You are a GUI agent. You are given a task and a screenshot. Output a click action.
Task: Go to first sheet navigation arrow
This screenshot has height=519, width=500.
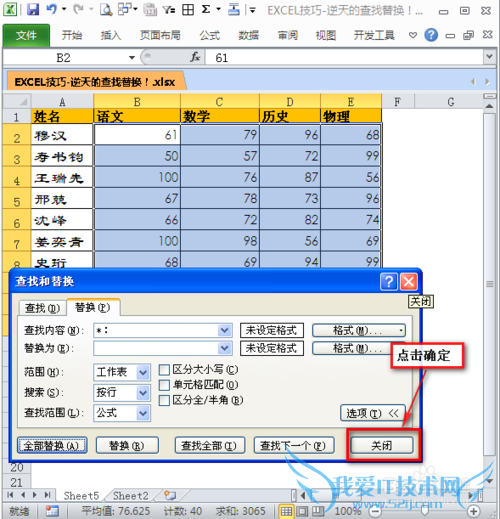10,495
